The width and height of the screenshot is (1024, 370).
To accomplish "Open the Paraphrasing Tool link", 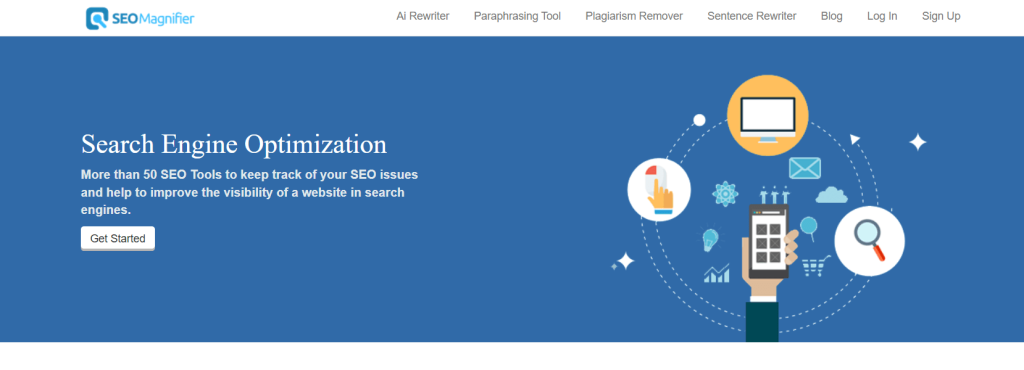I will [x=517, y=16].
